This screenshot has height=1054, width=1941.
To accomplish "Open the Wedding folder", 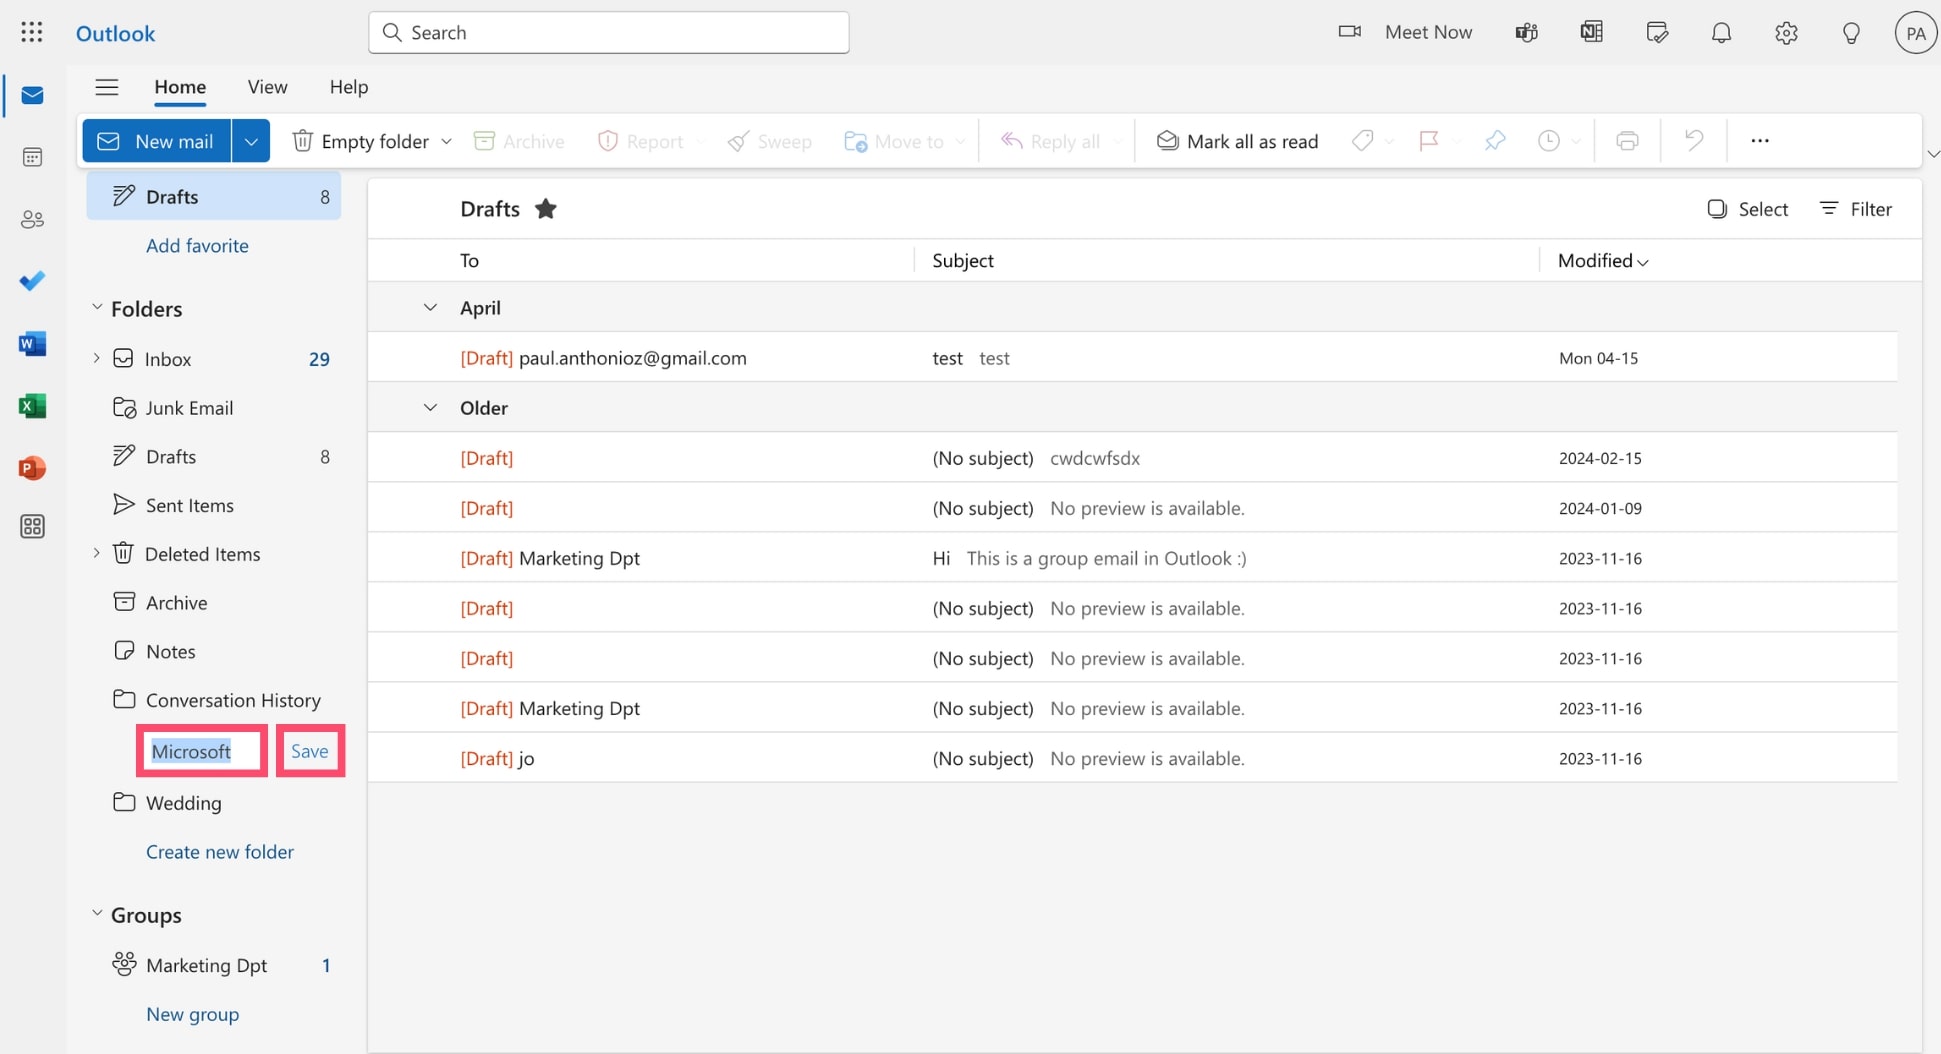I will (x=213, y=803).
